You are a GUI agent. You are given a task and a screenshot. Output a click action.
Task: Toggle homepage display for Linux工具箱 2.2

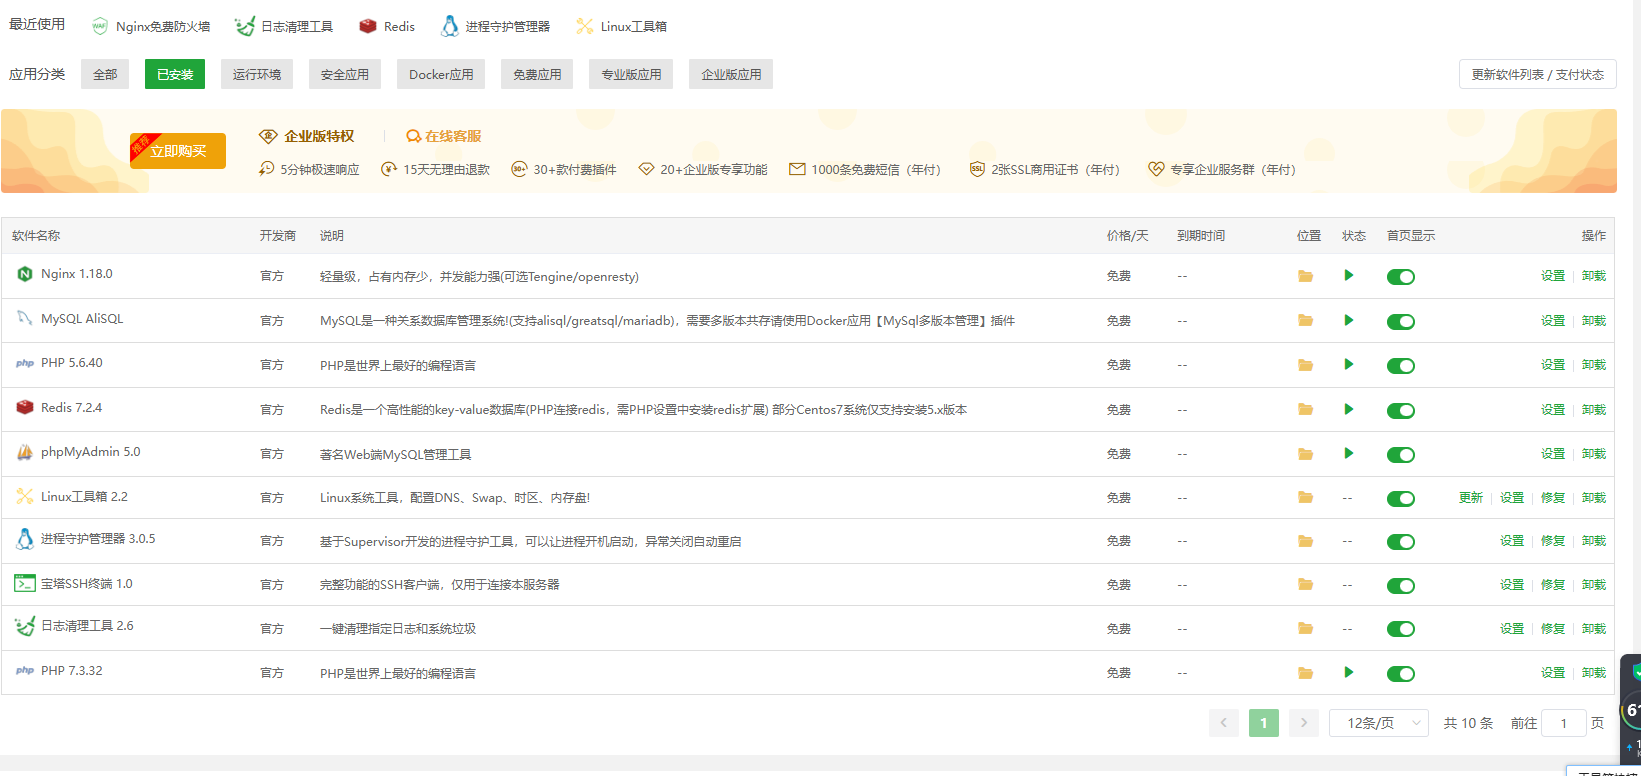click(x=1401, y=498)
